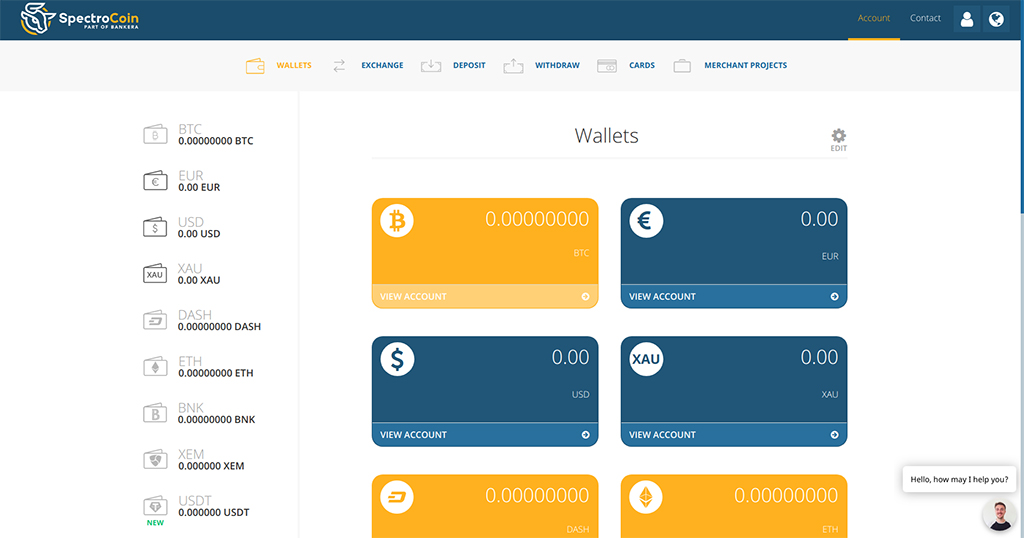1024x538 pixels.
Task: Click the Ethereum symbol on ETH card
Action: click(x=646, y=498)
